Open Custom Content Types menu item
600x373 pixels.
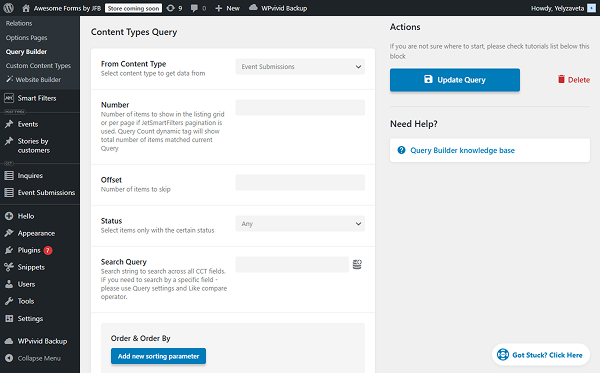coord(38,65)
